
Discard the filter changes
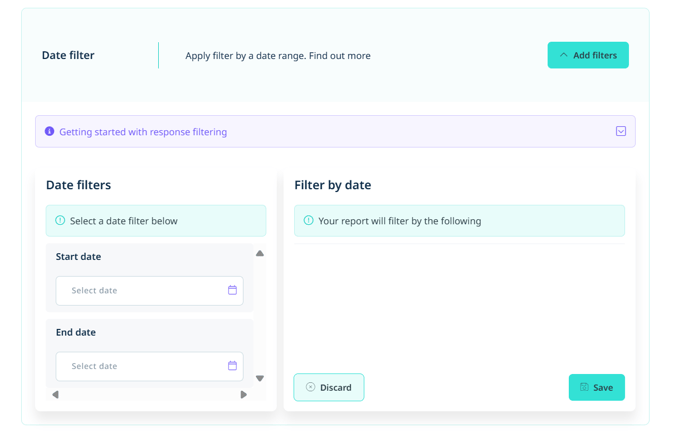(329, 387)
